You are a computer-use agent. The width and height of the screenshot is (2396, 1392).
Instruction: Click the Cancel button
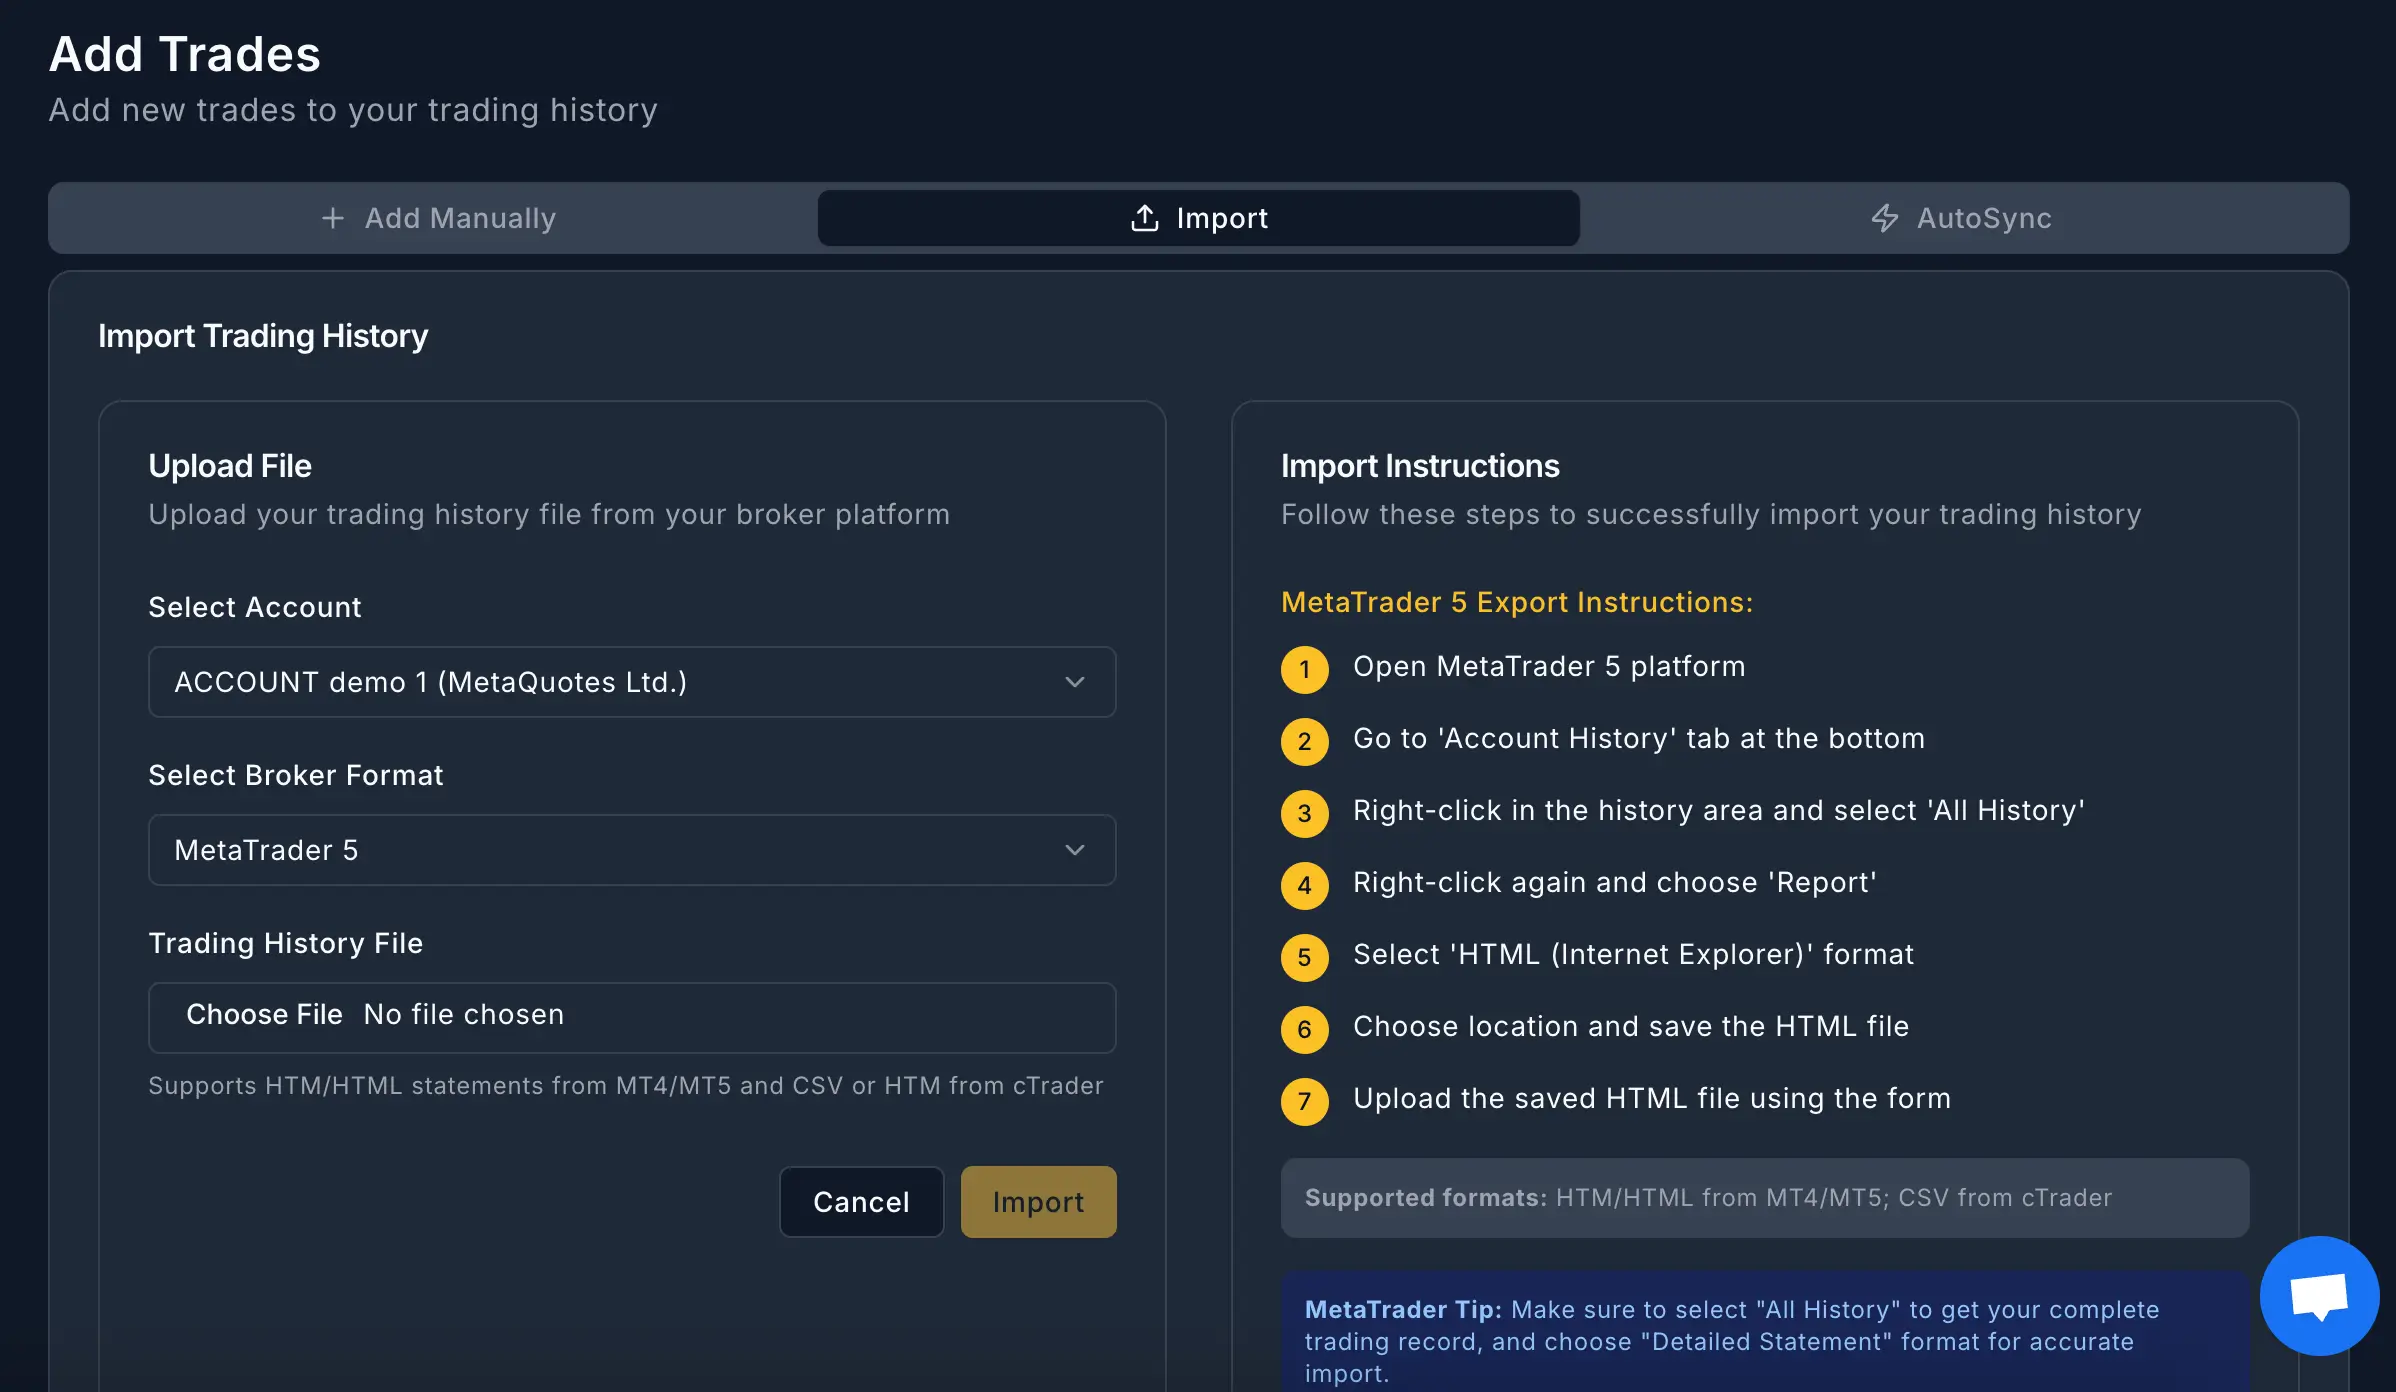861,1202
